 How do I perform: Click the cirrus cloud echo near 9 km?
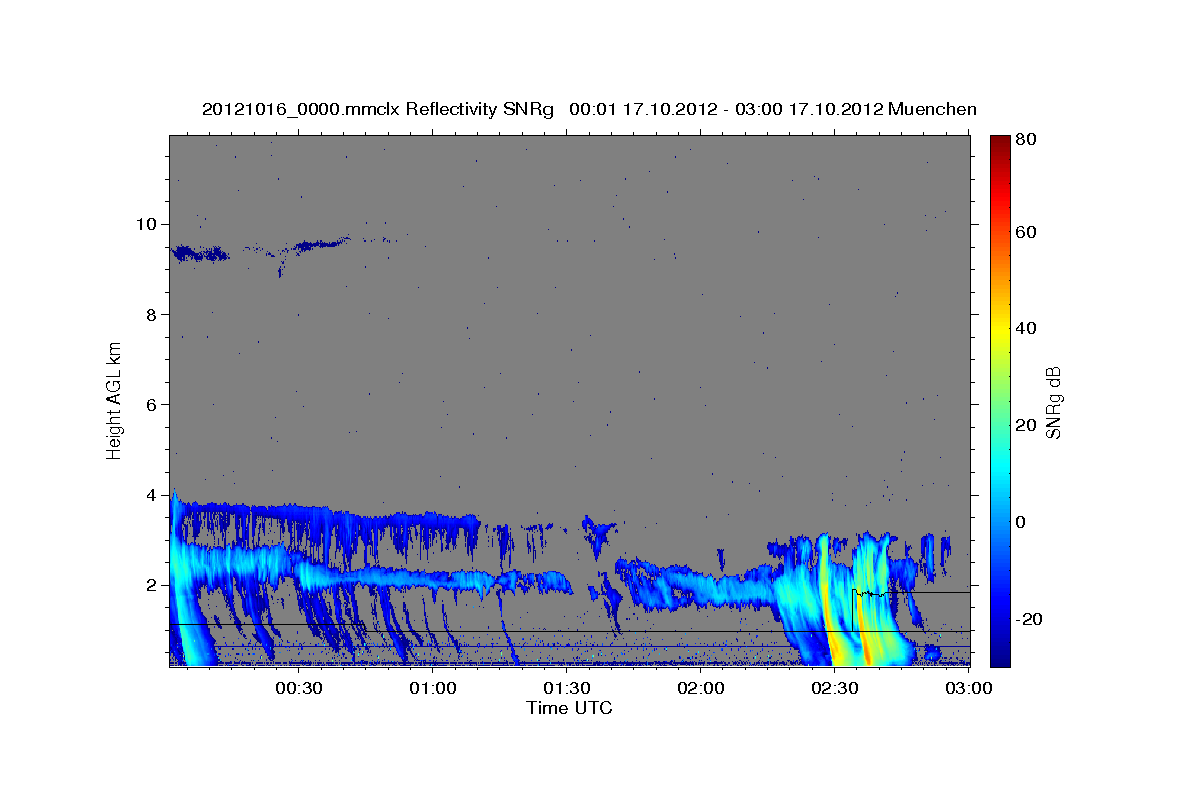201,255
